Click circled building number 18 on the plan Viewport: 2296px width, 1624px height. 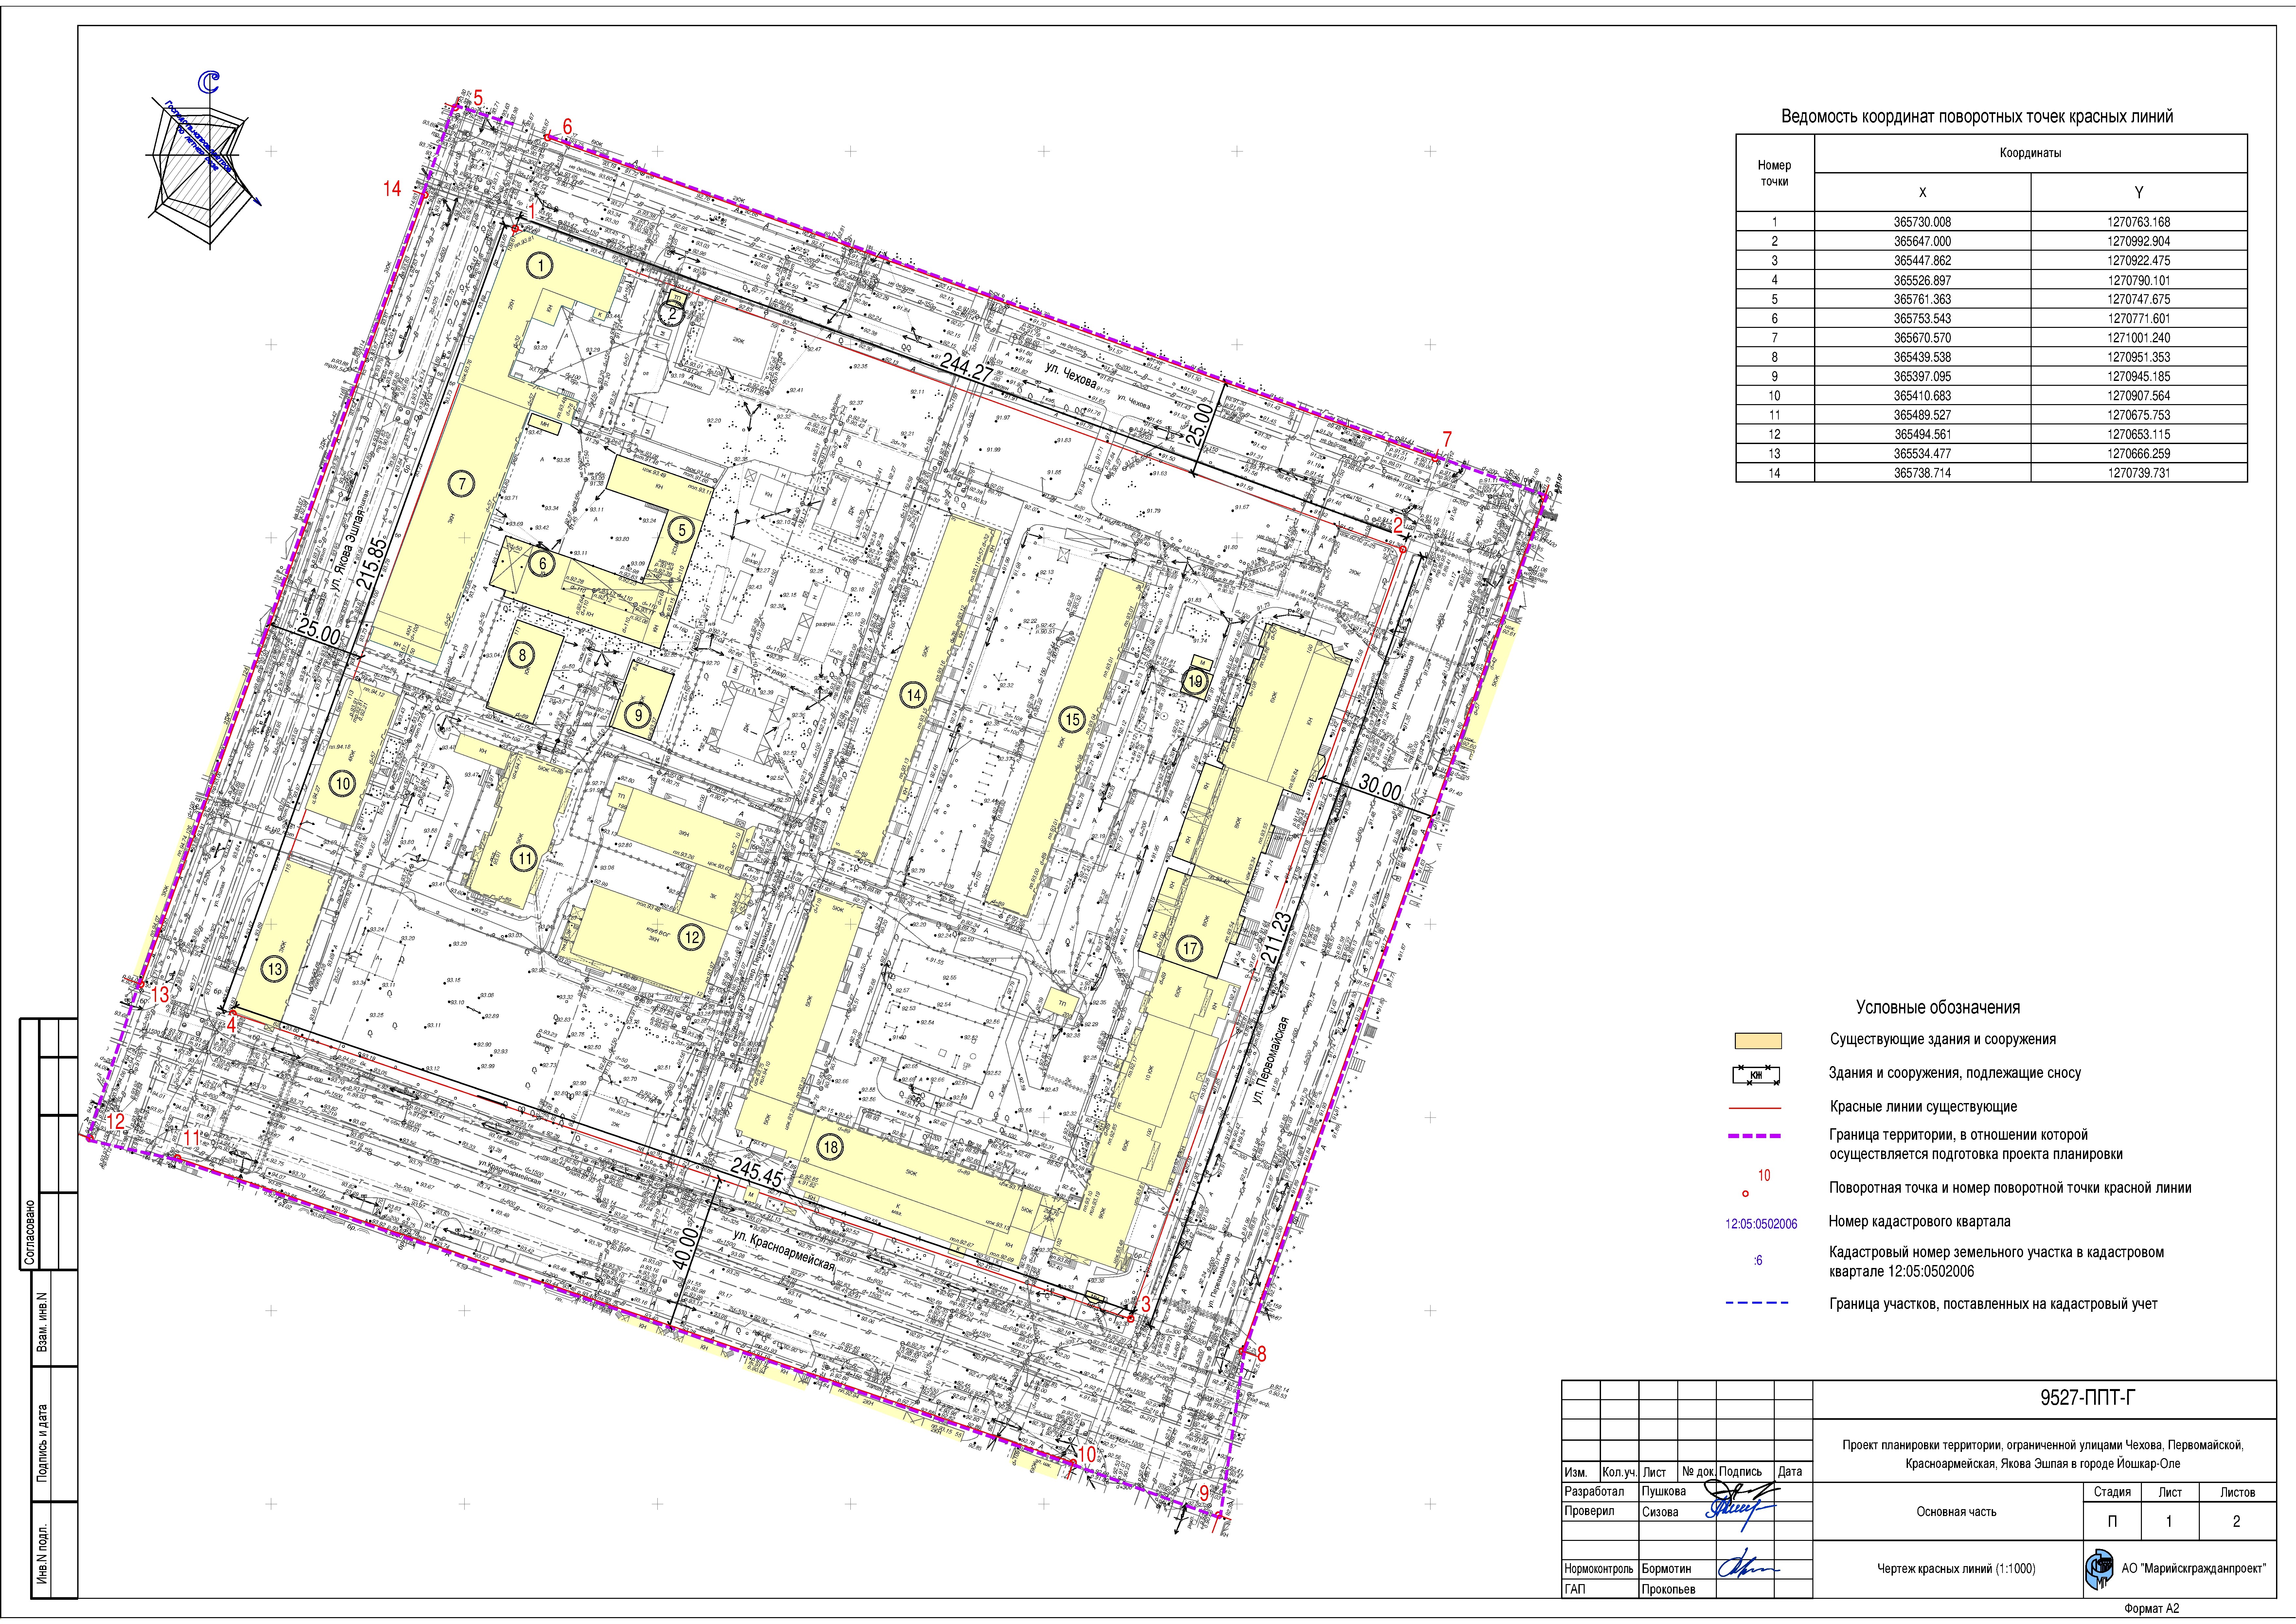click(x=830, y=1147)
